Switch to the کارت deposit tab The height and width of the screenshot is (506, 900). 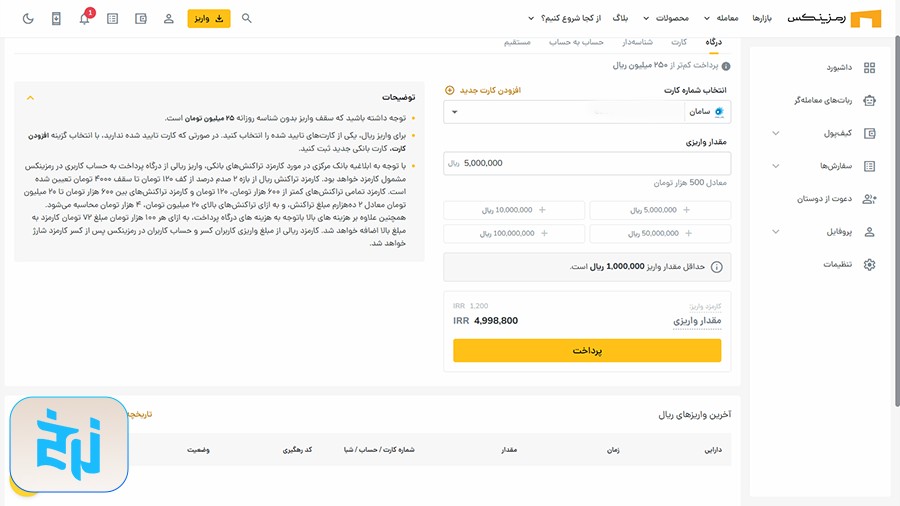click(x=679, y=42)
